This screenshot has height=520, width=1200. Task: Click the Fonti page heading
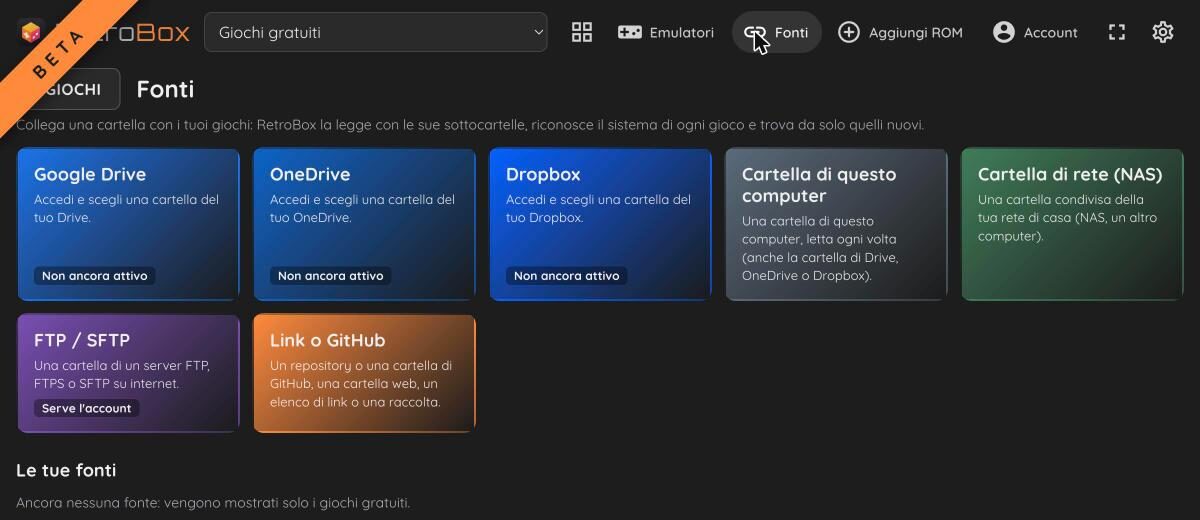coord(165,89)
